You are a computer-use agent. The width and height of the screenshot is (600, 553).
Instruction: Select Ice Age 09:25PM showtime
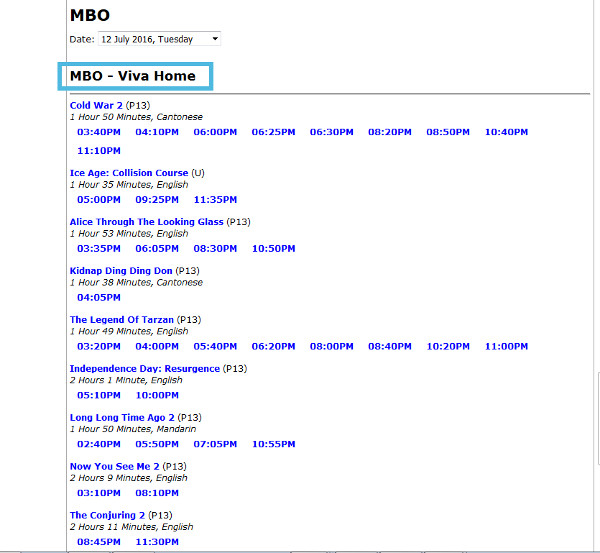click(x=157, y=200)
